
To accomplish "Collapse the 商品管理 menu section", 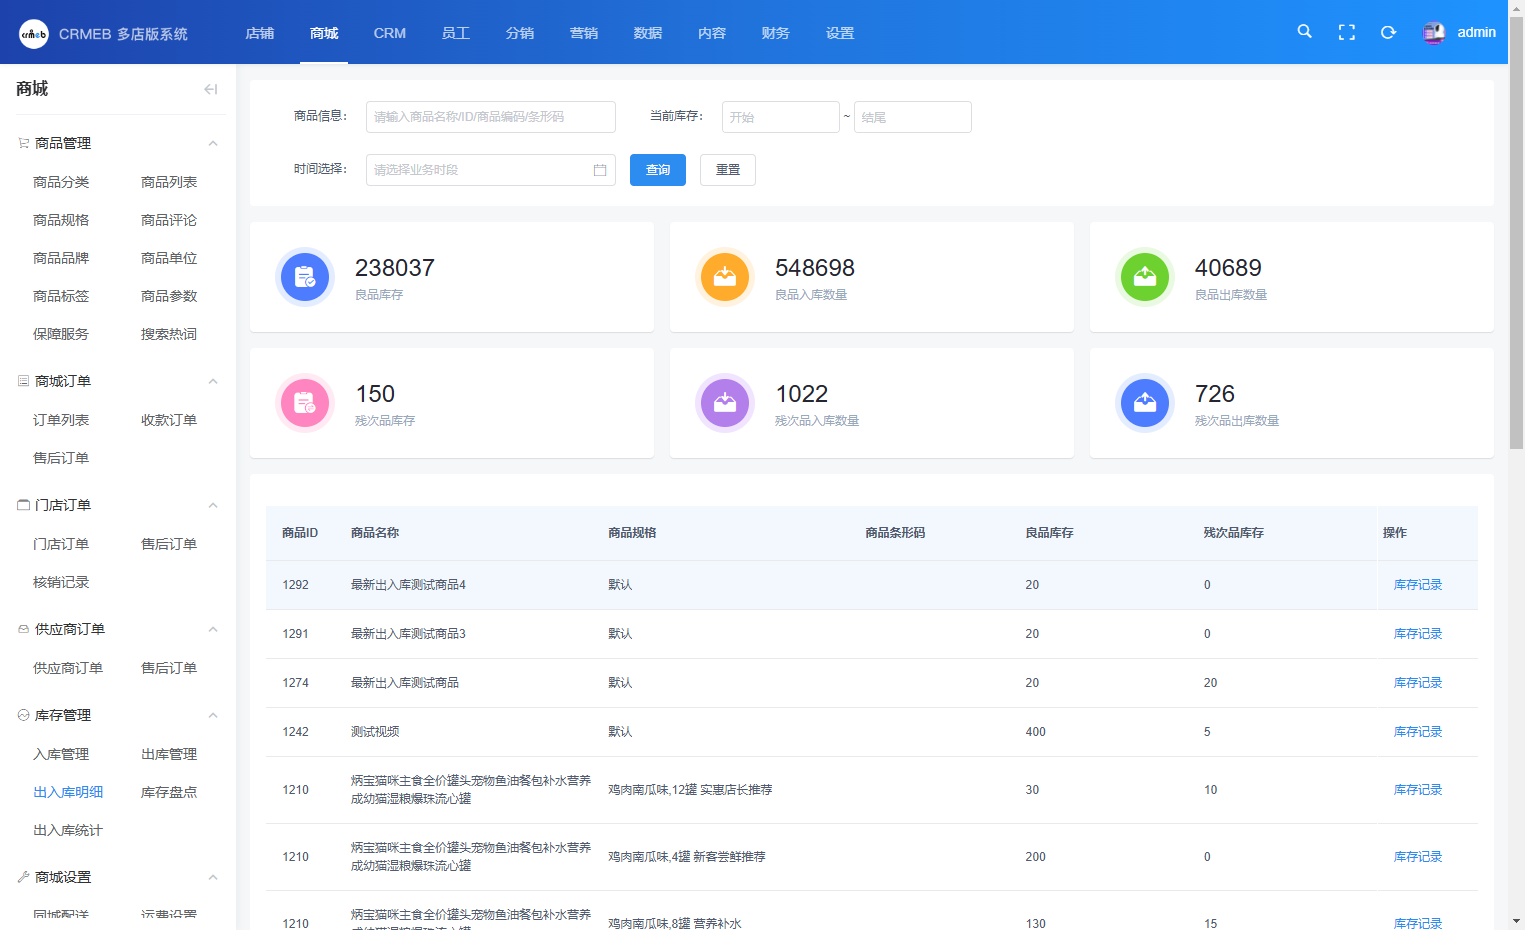I will pyautogui.click(x=213, y=143).
